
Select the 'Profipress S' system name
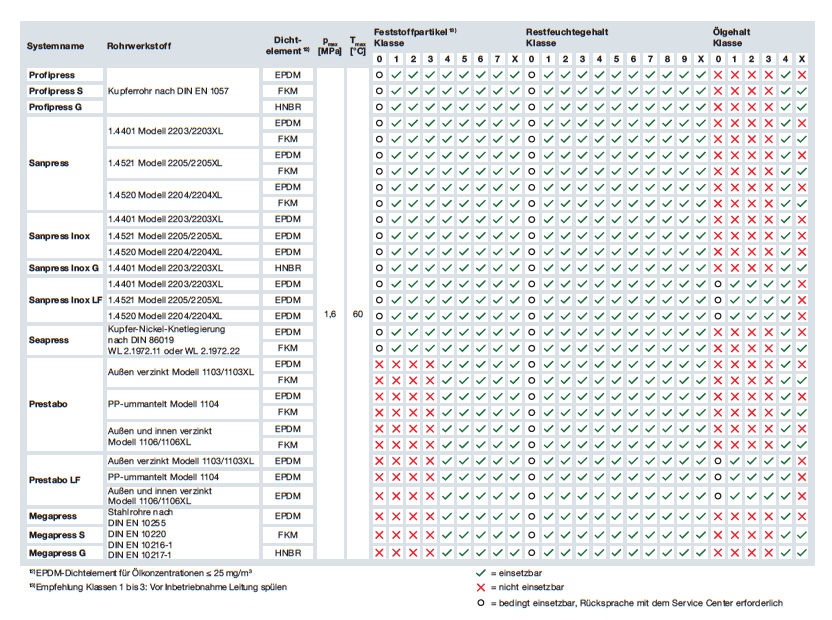(56, 91)
